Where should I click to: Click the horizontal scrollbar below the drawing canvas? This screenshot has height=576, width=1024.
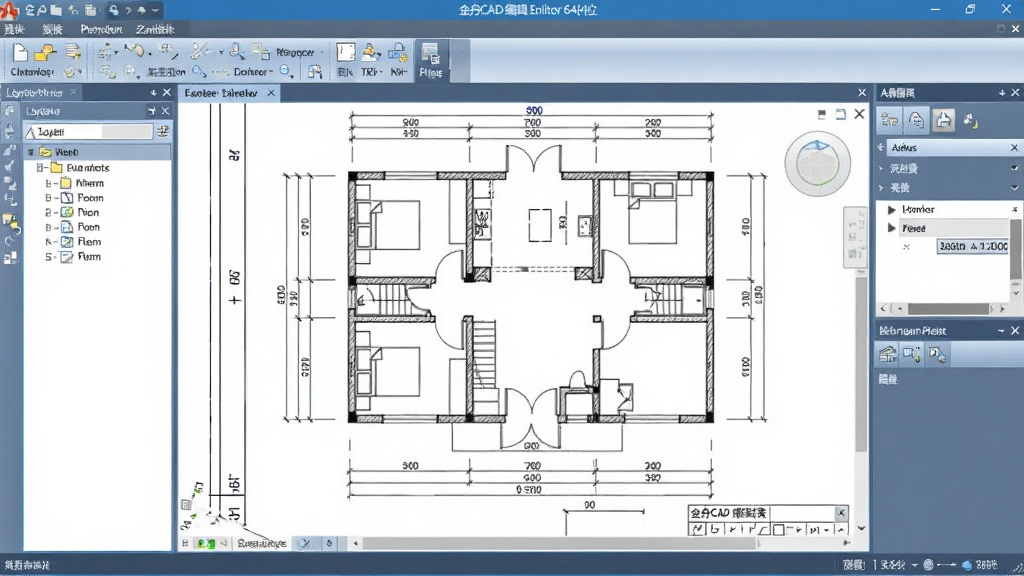coord(559,543)
